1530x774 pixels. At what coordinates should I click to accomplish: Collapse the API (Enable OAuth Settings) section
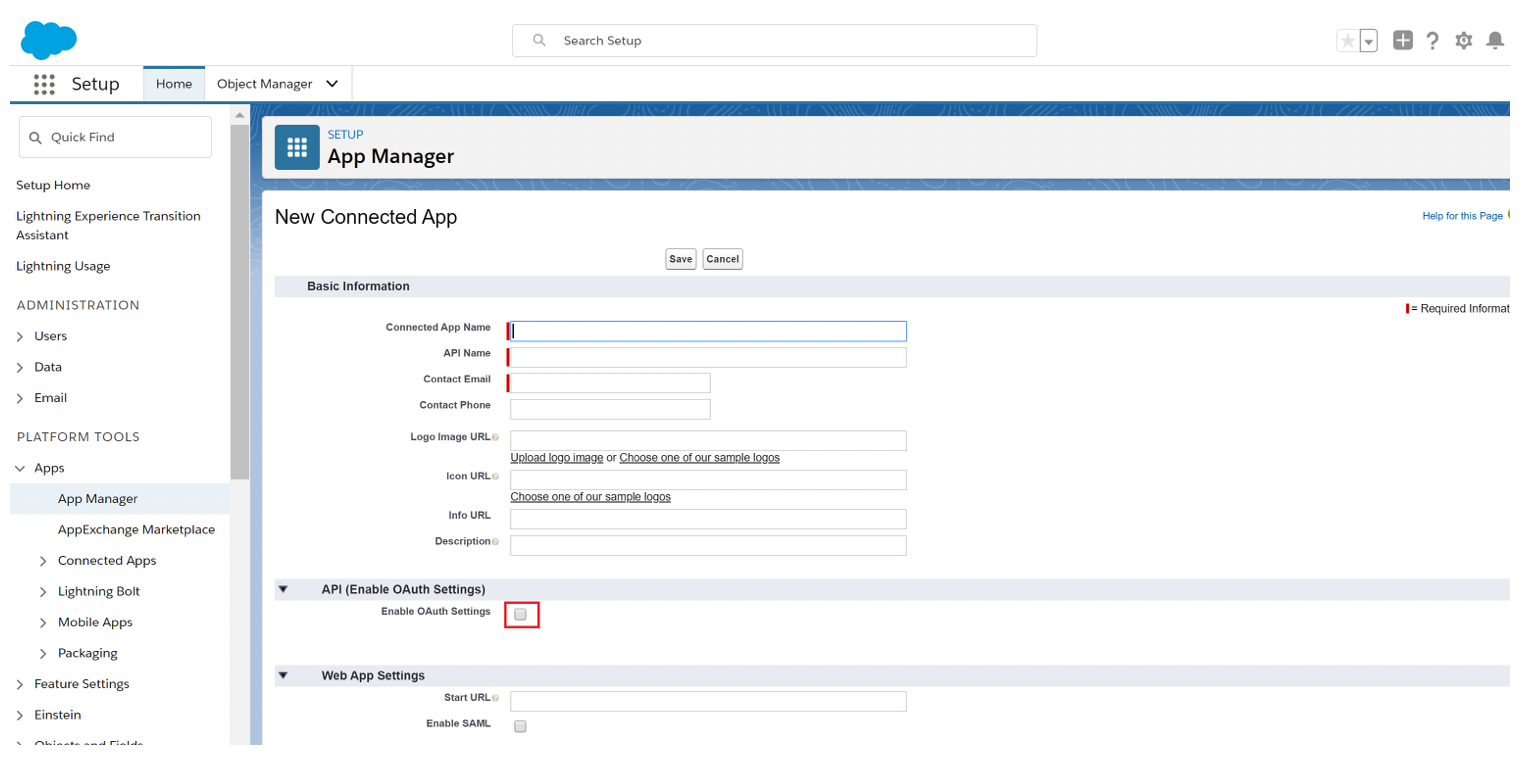(x=283, y=589)
